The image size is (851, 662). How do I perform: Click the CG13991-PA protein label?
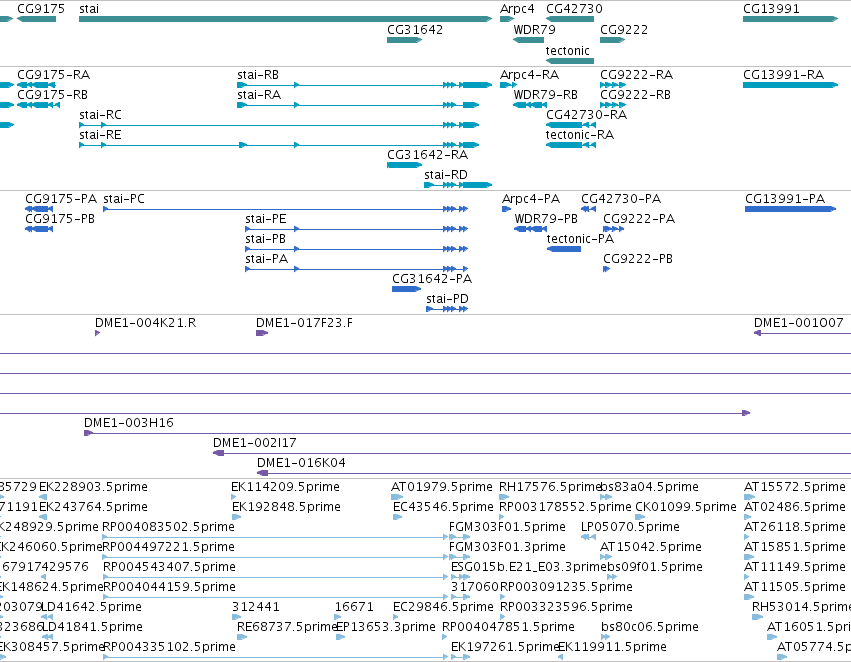tap(785, 199)
